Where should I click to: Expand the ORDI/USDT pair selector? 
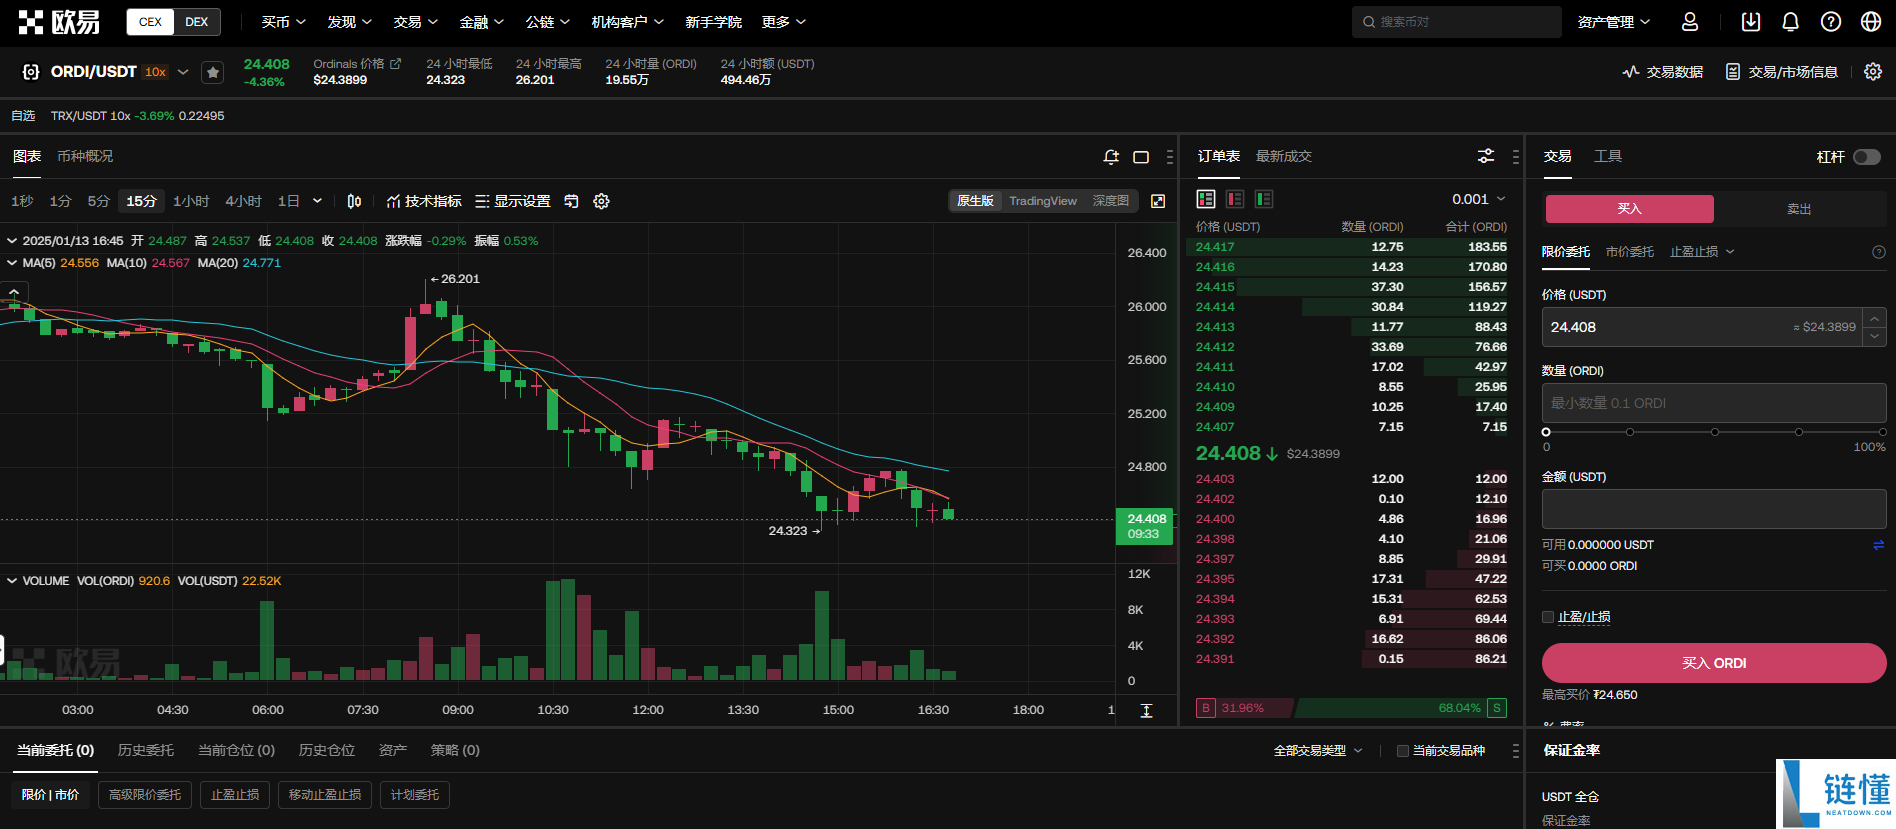(x=183, y=72)
